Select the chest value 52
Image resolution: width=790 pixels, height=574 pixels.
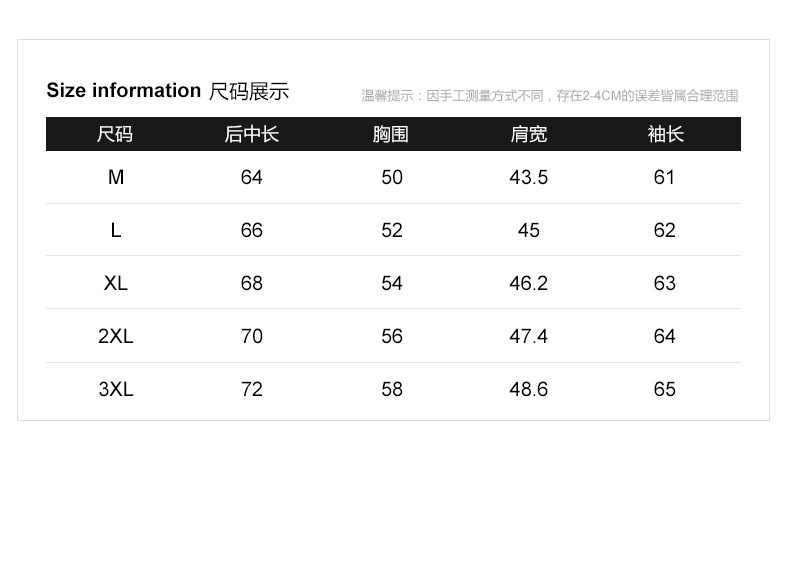[392, 230]
